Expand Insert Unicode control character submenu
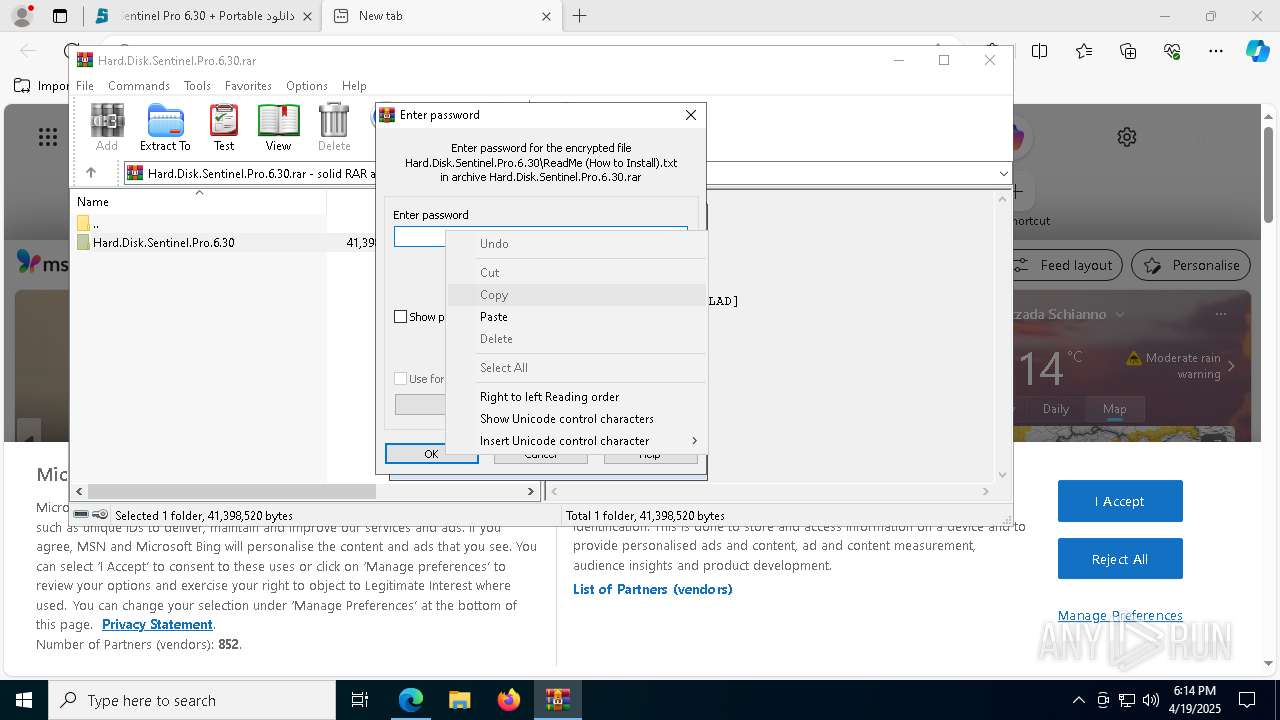The height and width of the screenshot is (720, 1280). (577, 441)
